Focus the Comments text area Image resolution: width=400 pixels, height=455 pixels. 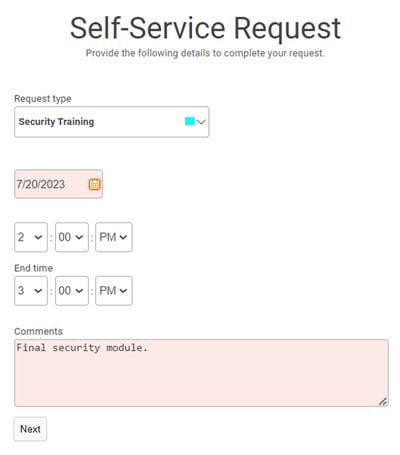201,373
